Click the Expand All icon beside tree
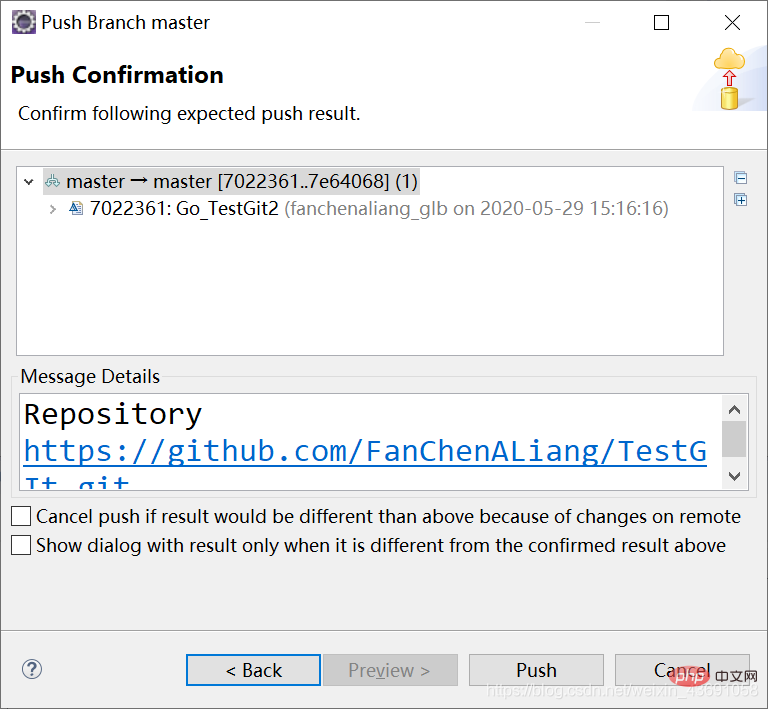The image size is (768, 709). (741, 200)
